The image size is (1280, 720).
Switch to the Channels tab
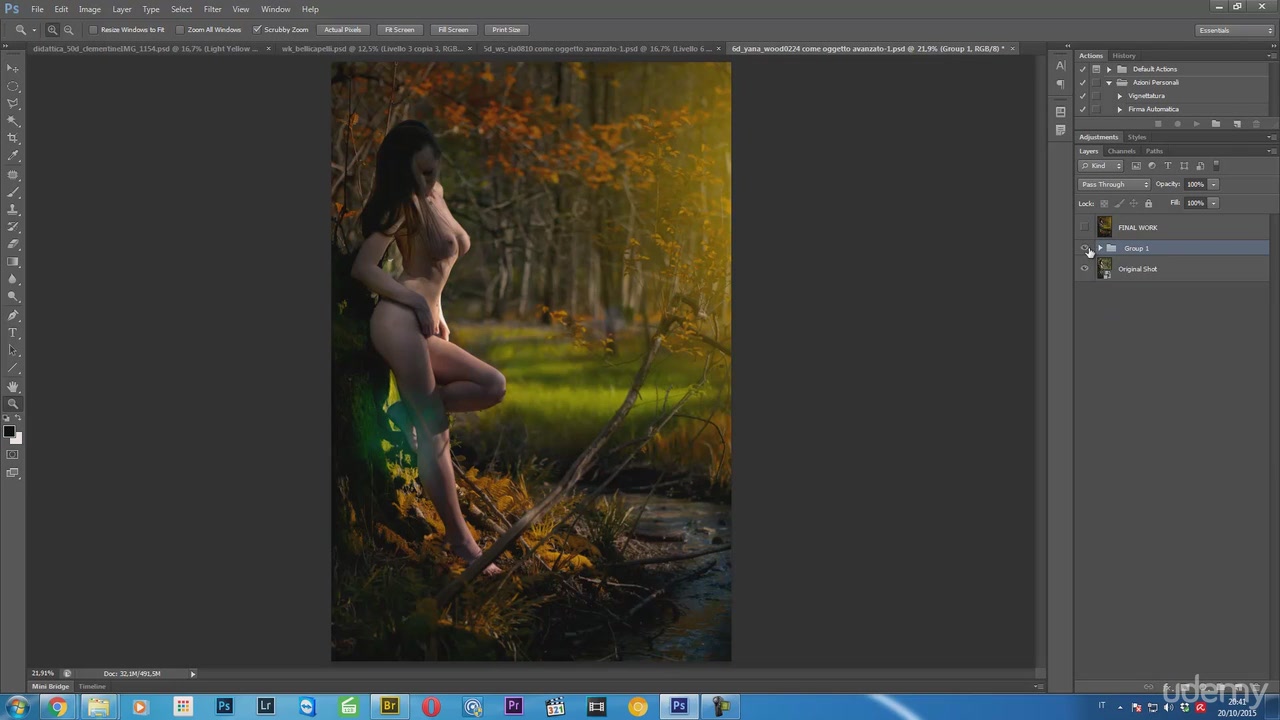(1121, 151)
